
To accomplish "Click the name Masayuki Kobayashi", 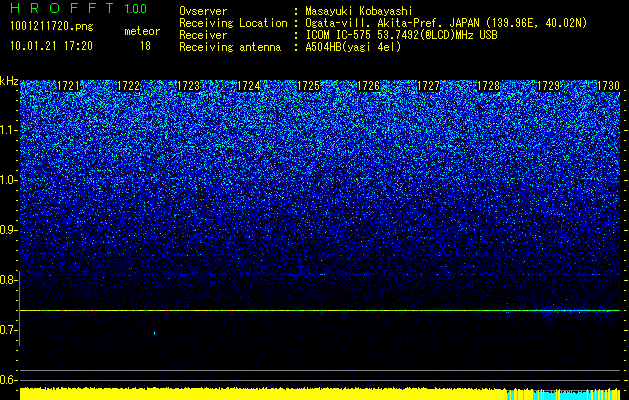I will 359,11.
